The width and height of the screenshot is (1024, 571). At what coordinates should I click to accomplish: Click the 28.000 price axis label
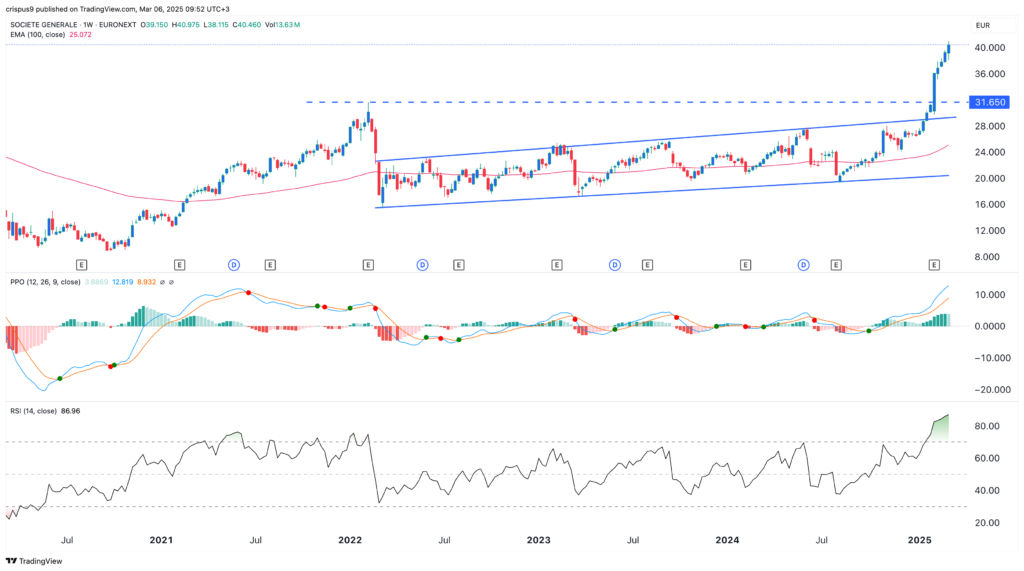click(x=989, y=126)
